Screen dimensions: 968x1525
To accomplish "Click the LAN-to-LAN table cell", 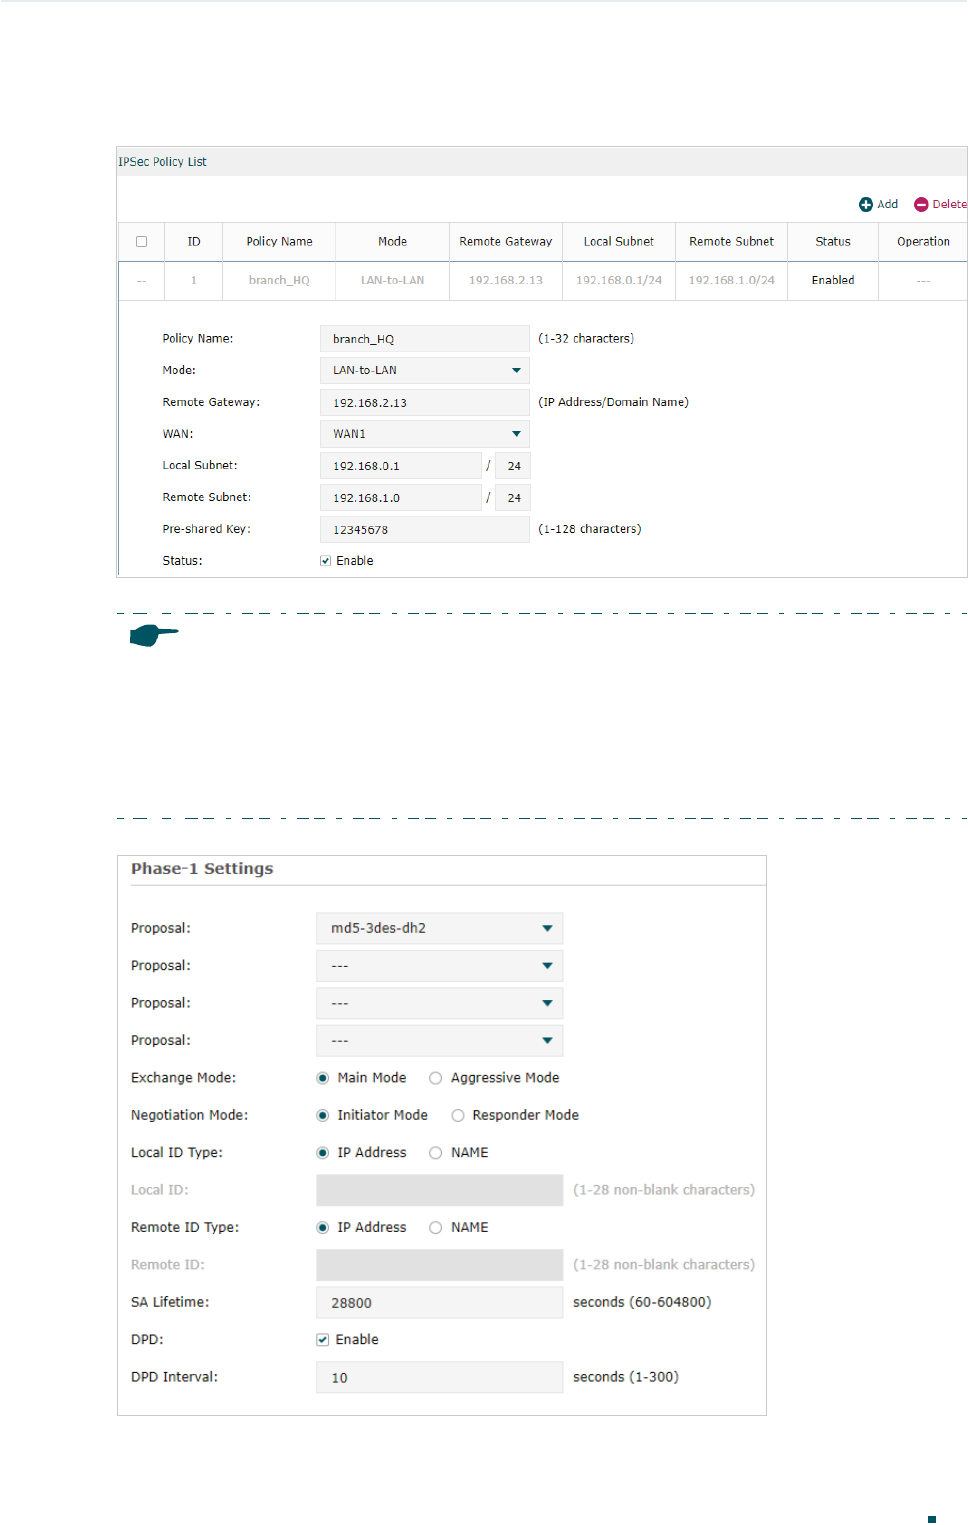I will coord(392,281).
